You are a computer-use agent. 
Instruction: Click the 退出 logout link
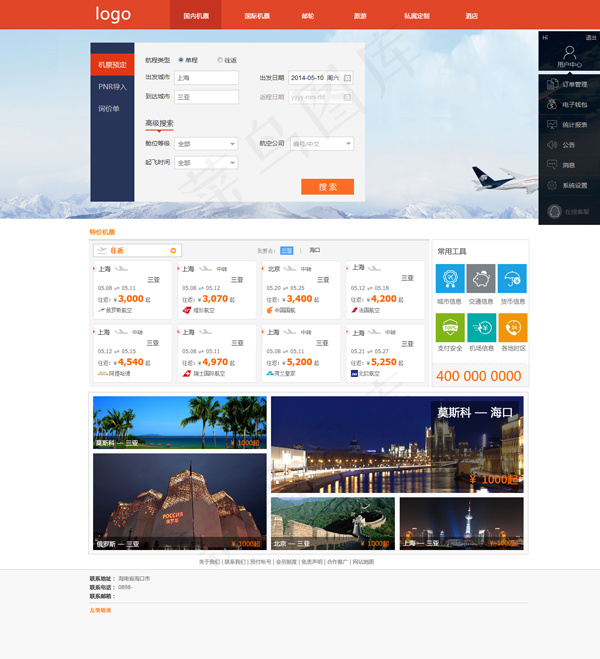pos(591,37)
